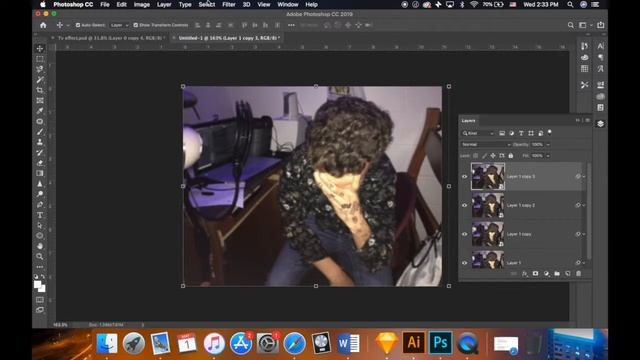Click the background color swatch
This screenshot has width=640, height=360.
[42, 289]
